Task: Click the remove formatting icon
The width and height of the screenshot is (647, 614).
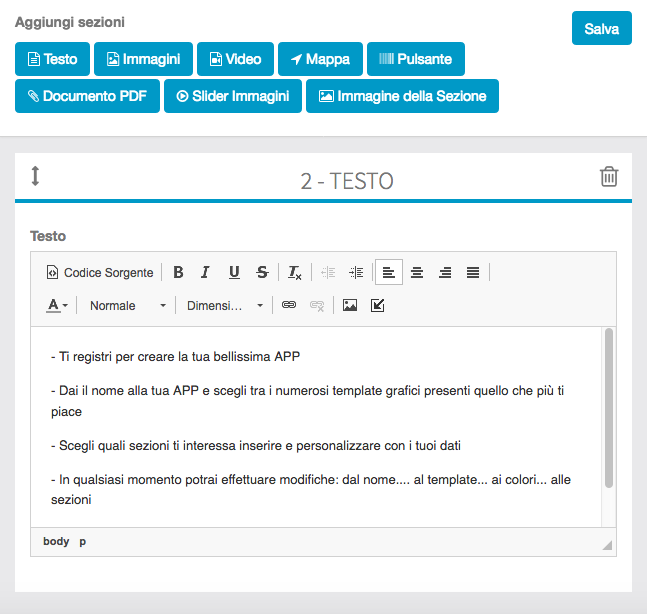Action: point(295,272)
